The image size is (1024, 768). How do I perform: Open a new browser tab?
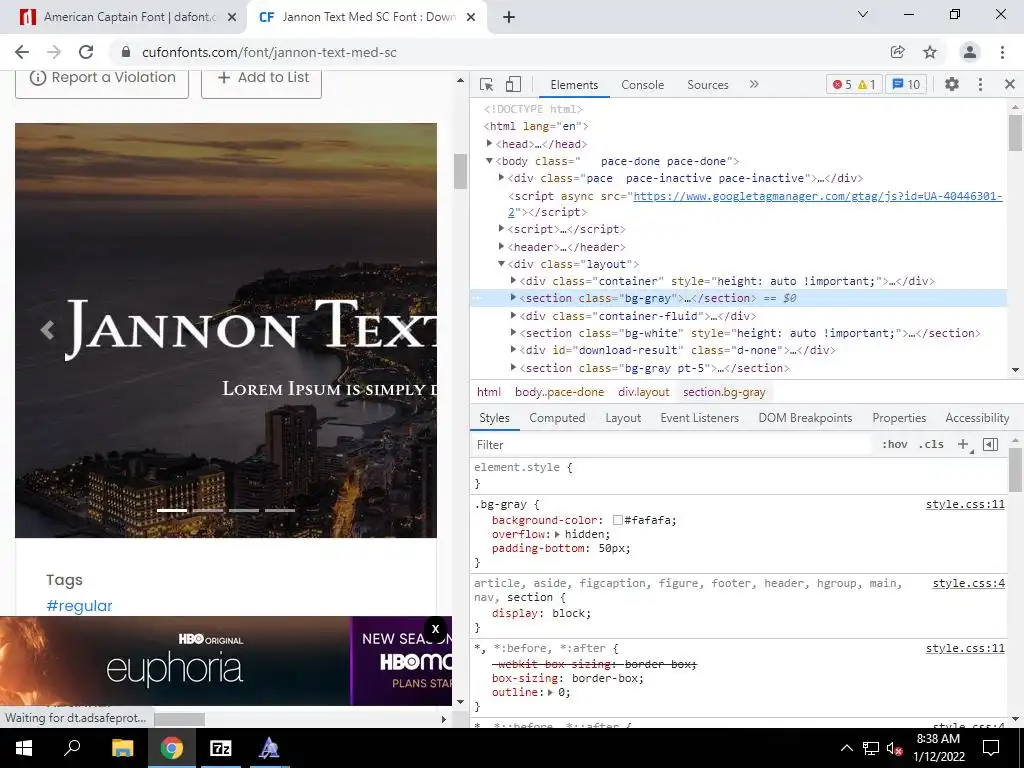tap(509, 18)
